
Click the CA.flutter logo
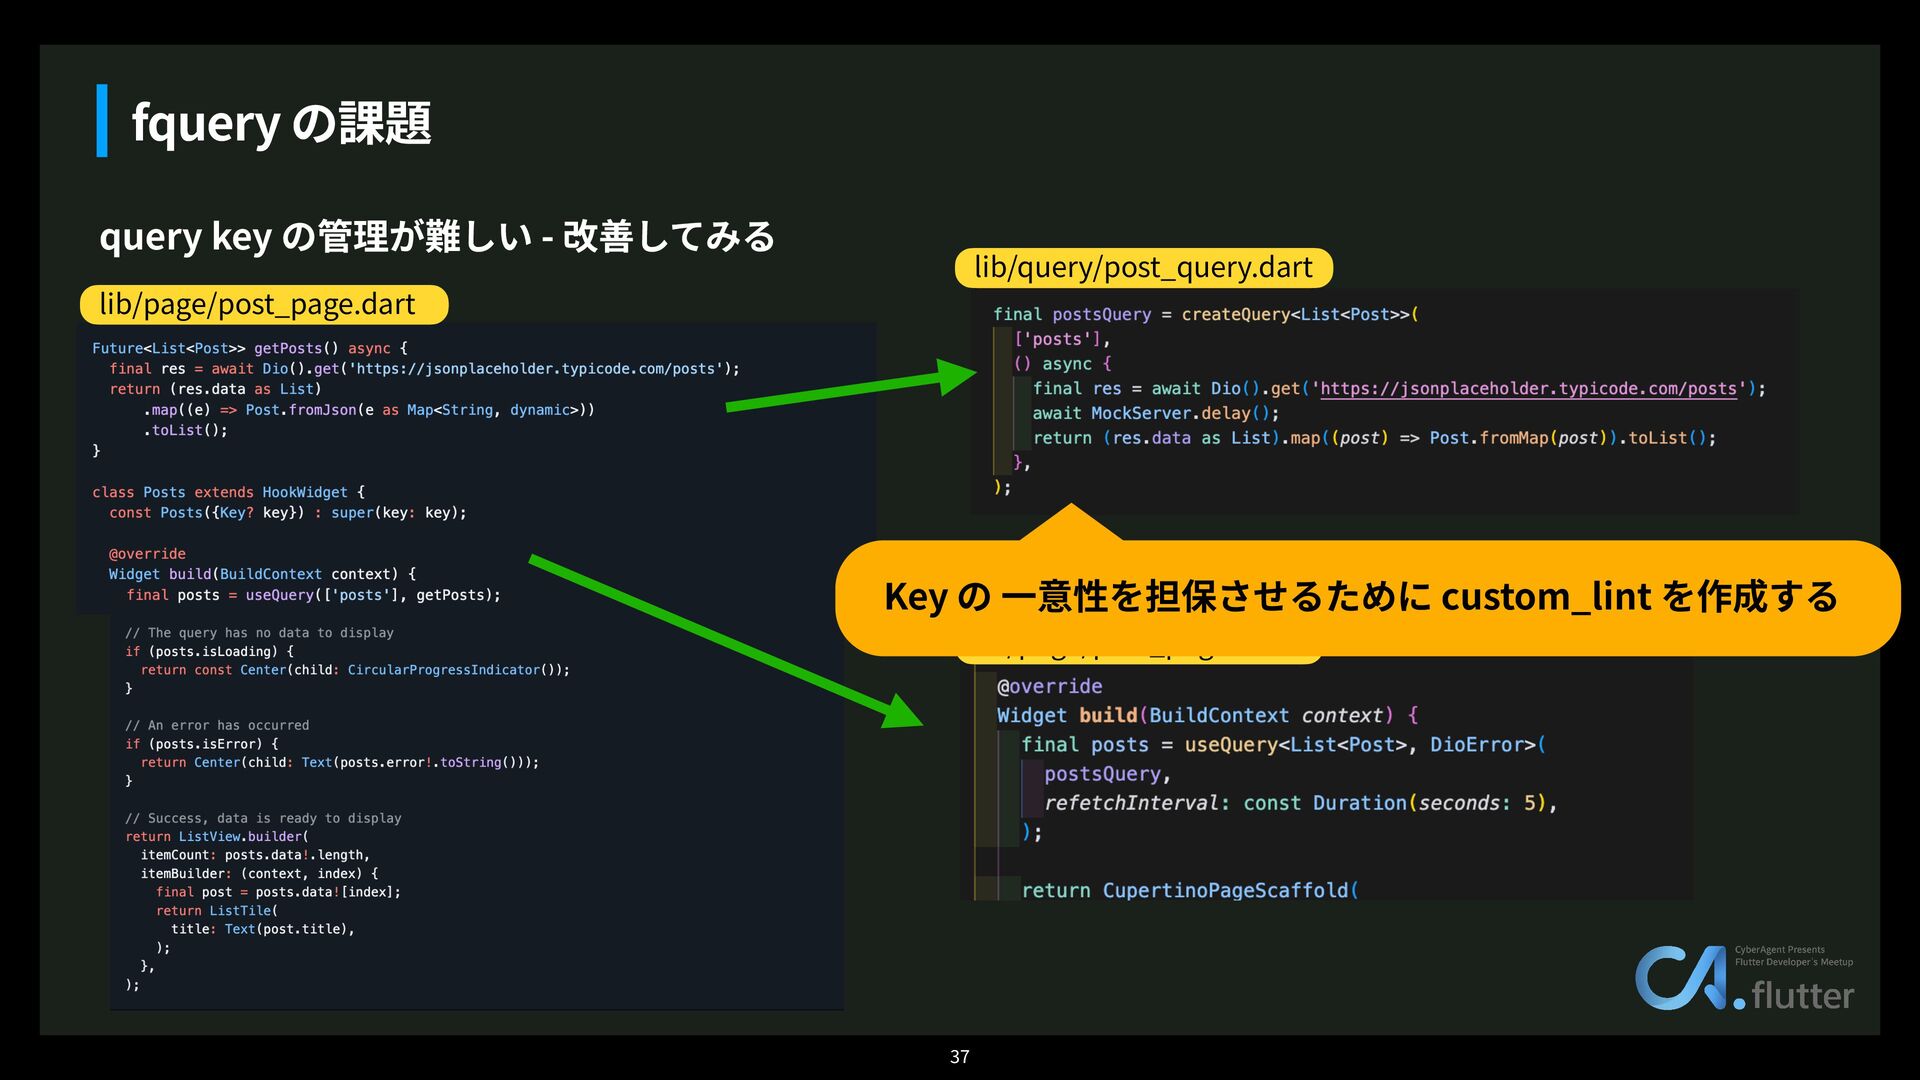1744,978
